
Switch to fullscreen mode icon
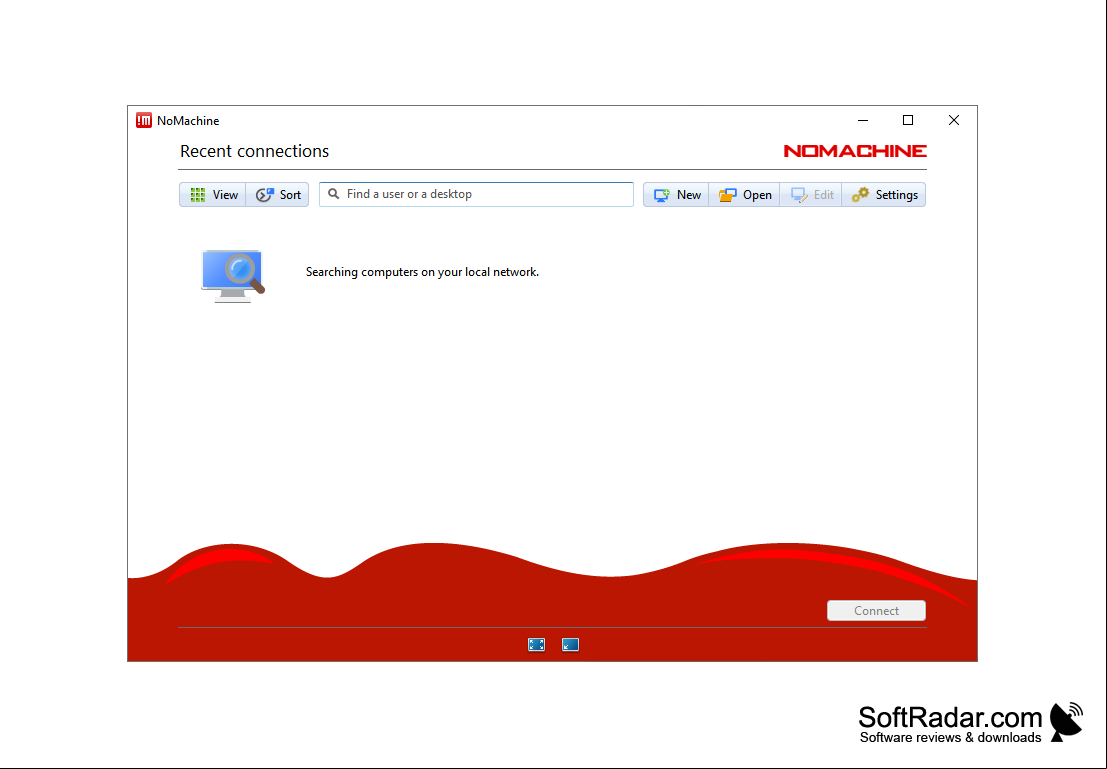click(537, 645)
